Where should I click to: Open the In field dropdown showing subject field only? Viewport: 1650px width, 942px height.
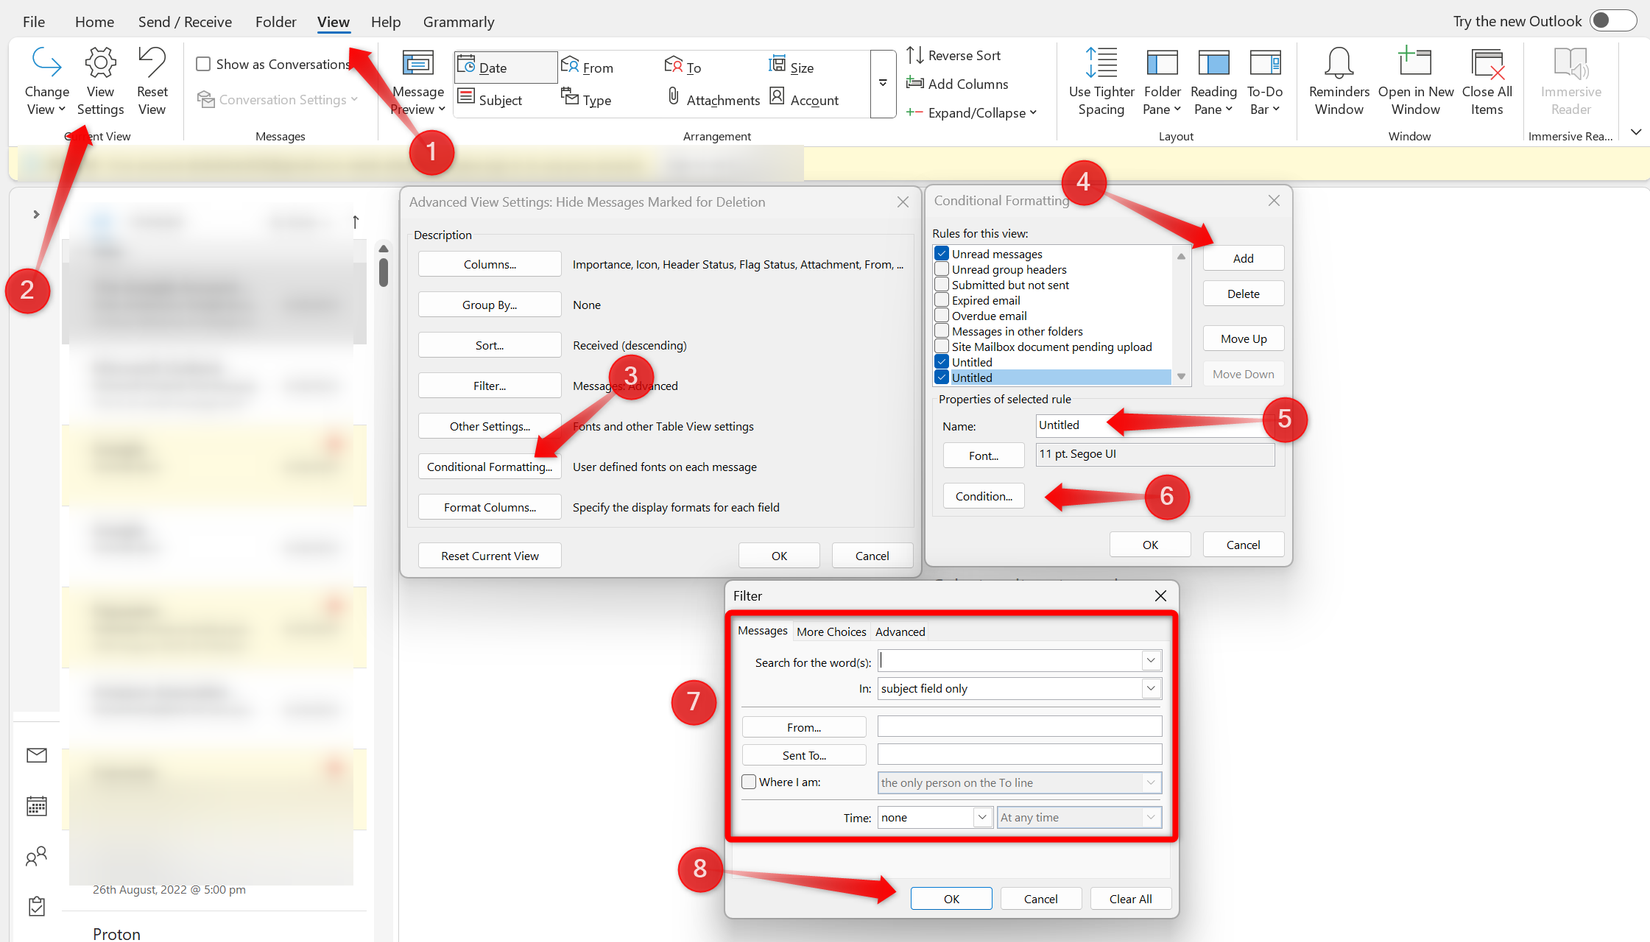coord(1151,688)
